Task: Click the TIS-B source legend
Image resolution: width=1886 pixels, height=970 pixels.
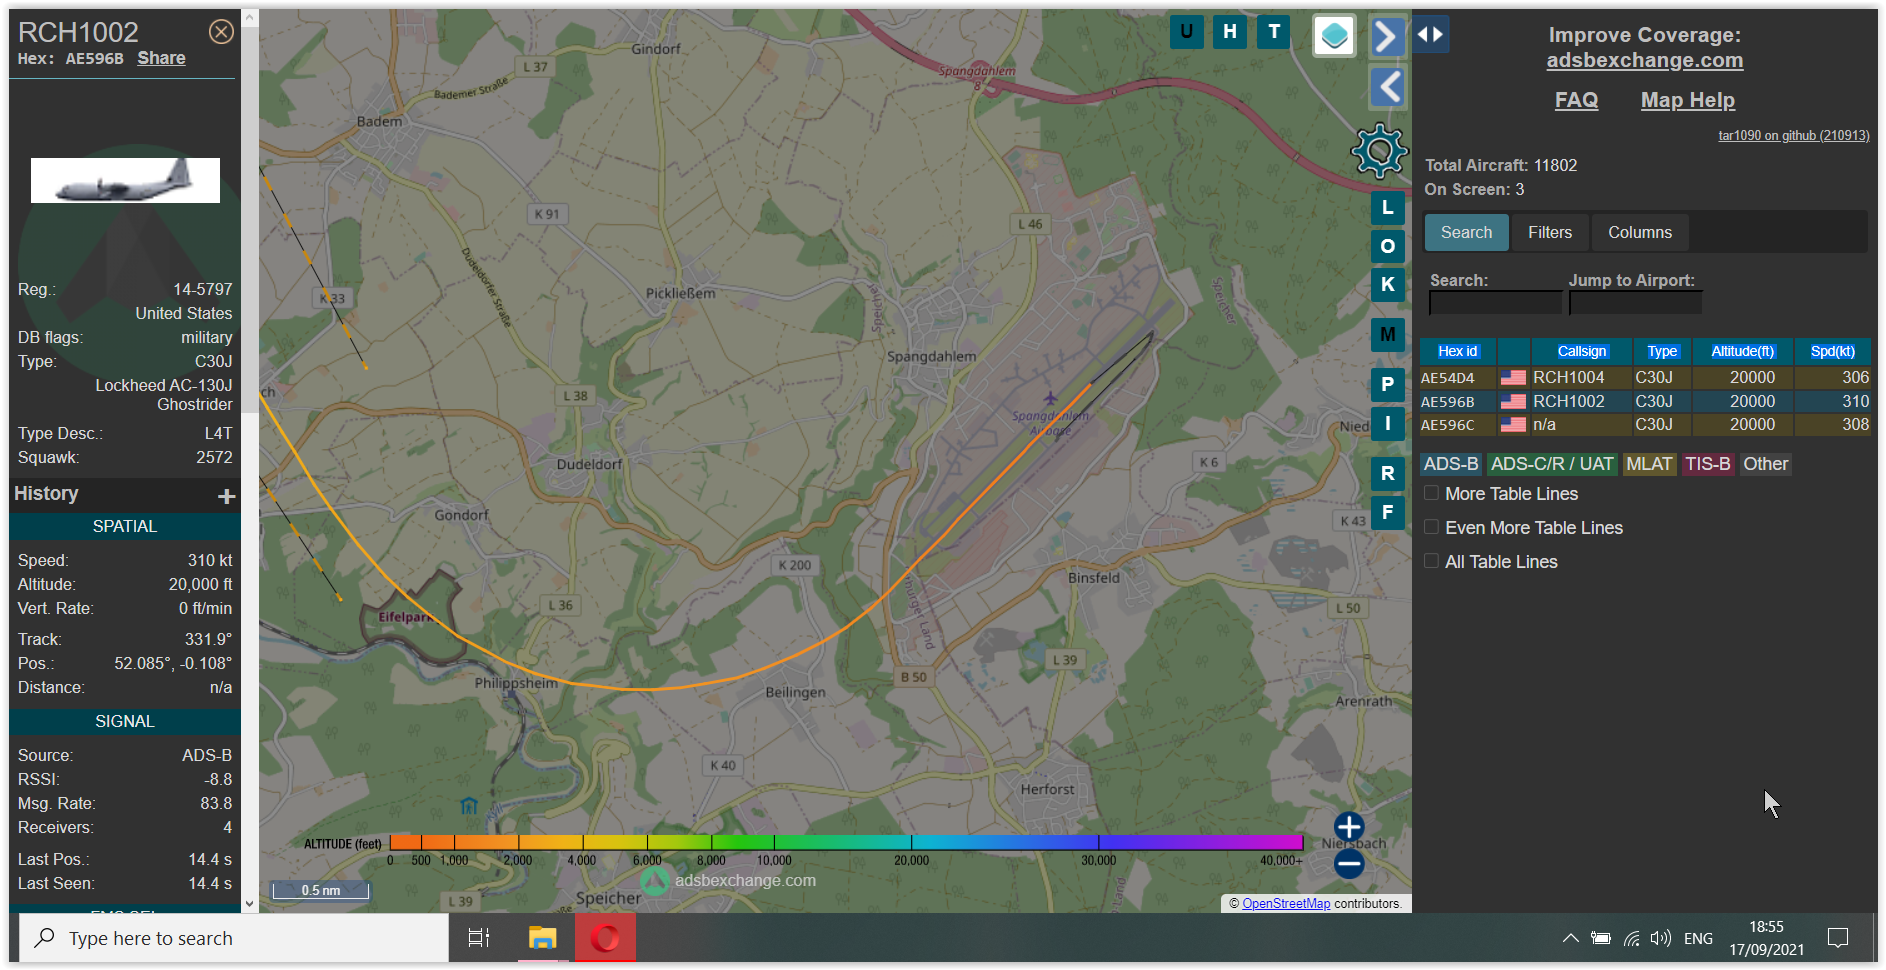Action: (1707, 464)
